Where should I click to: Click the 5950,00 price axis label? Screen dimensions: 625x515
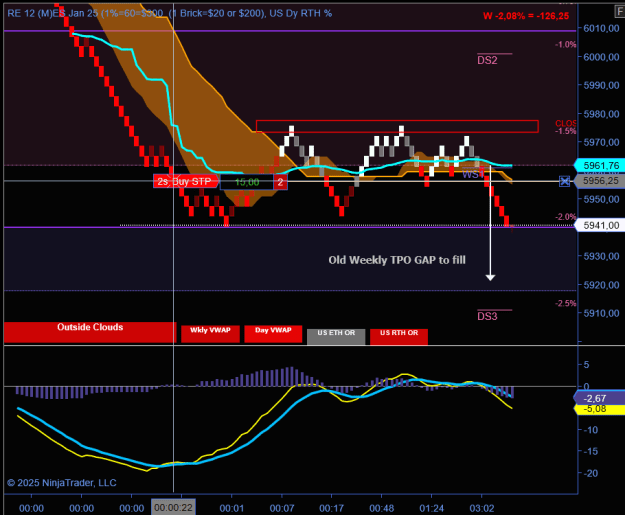pos(601,199)
